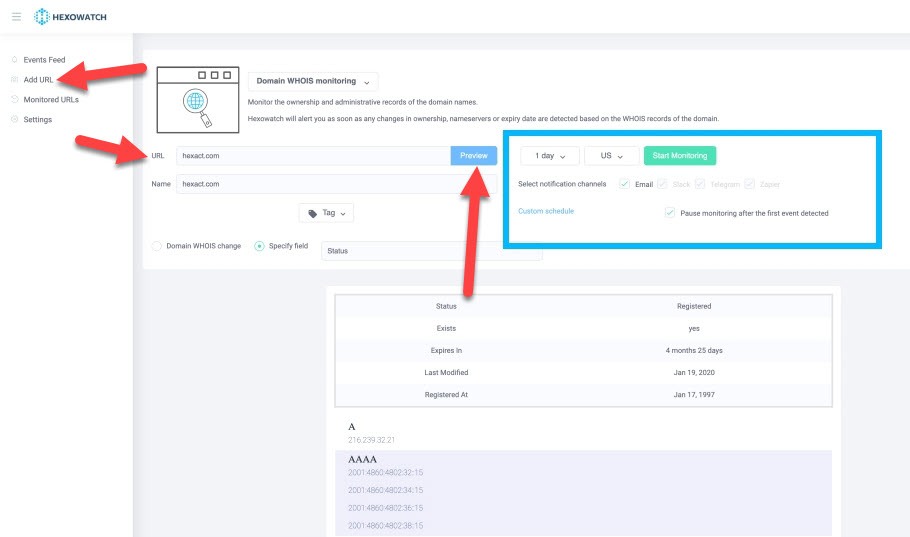
Task: Go to Monitored URLs
Action: point(51,99)
